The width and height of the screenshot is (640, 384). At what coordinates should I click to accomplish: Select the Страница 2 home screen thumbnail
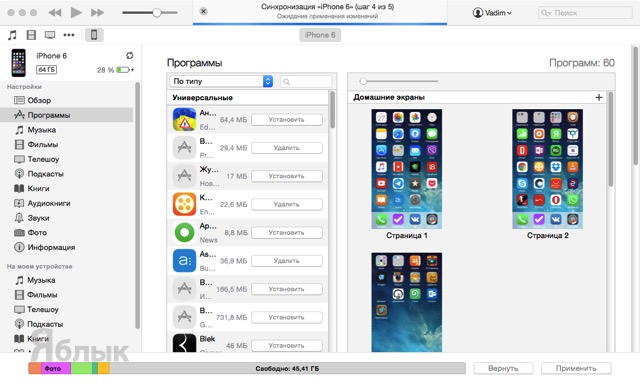(x=547, y=169)
